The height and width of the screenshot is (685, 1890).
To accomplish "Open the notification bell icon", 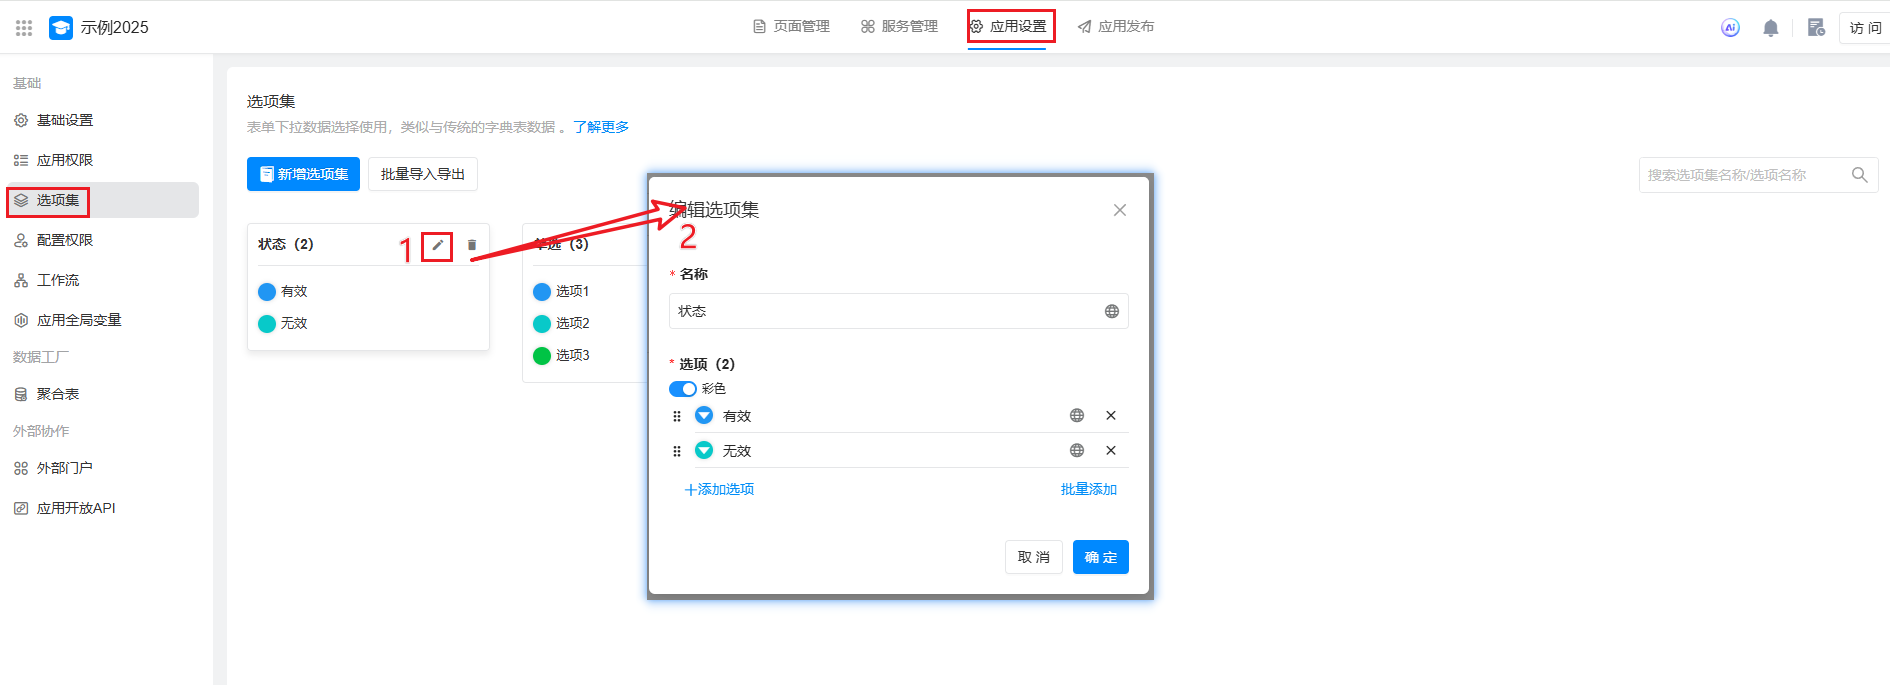I will [1770, 28].
